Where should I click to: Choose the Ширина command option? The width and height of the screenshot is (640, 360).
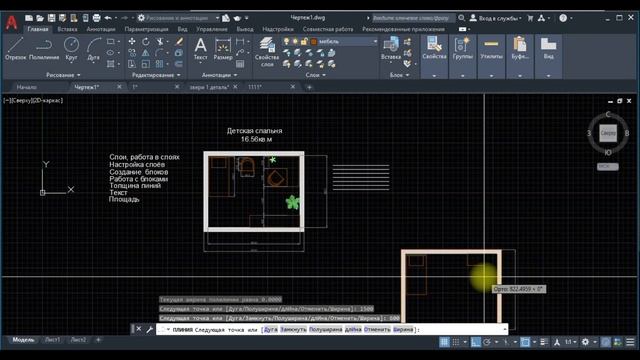[403, 329]
